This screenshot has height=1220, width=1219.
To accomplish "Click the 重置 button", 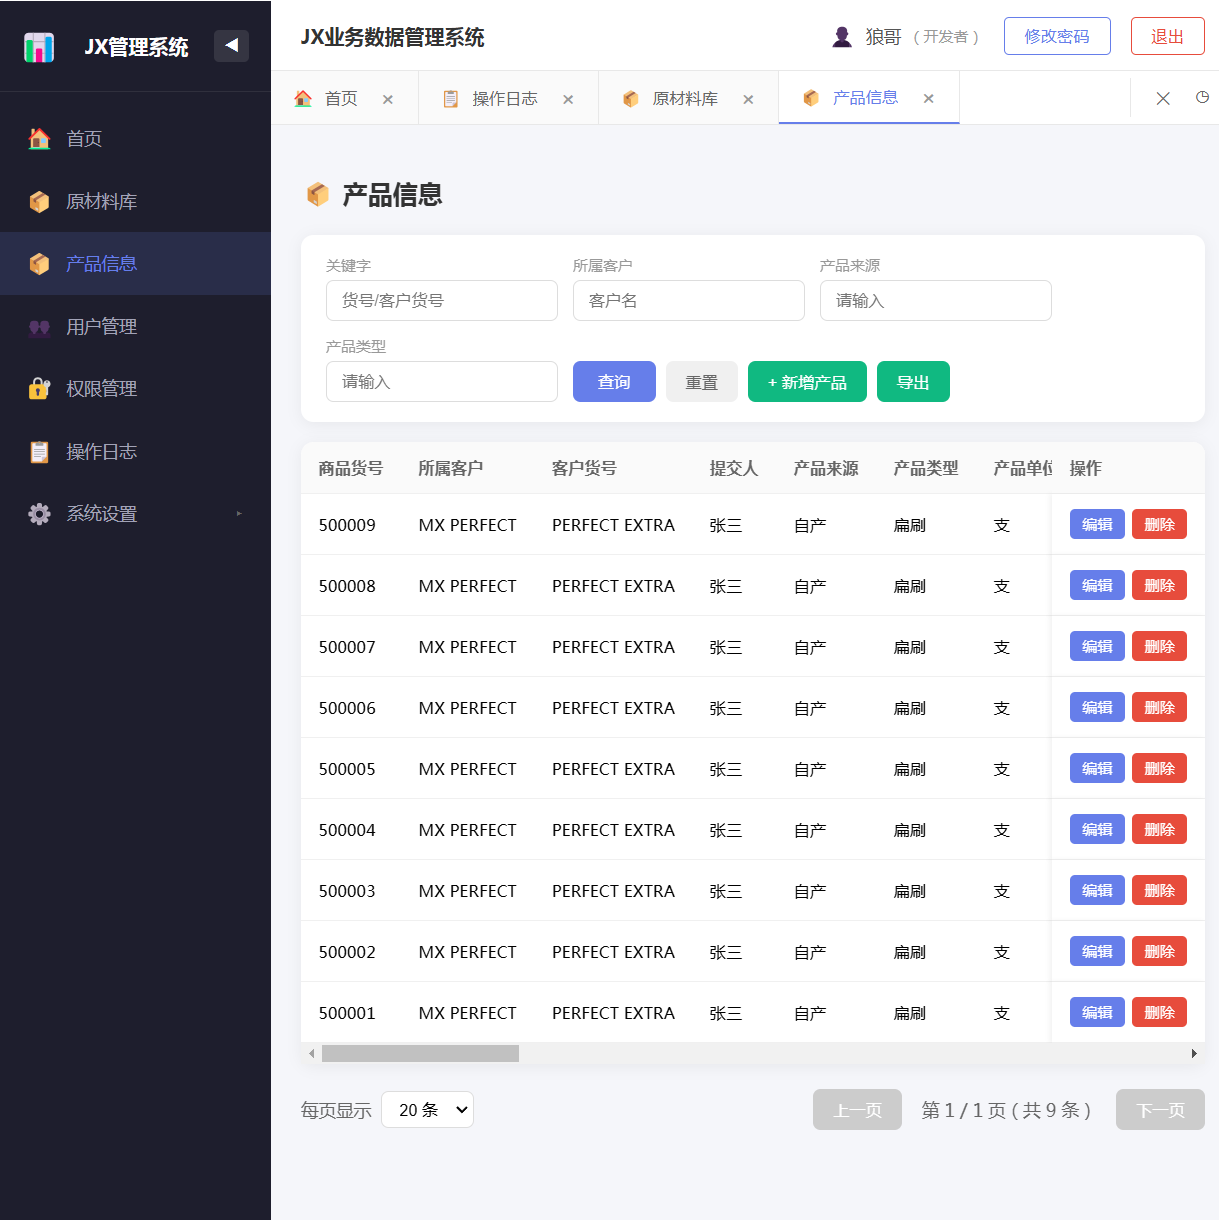I will (x=702, y=381).
